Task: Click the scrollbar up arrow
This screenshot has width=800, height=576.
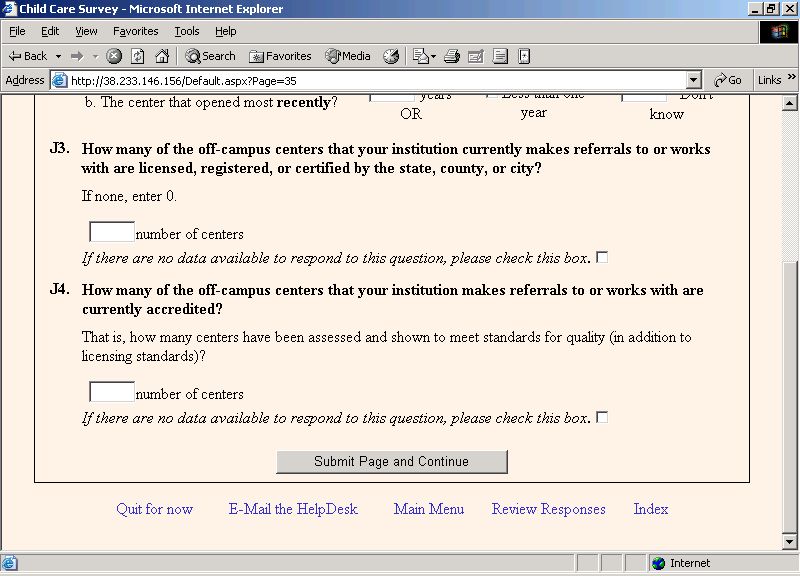Action: click(789, 104)
